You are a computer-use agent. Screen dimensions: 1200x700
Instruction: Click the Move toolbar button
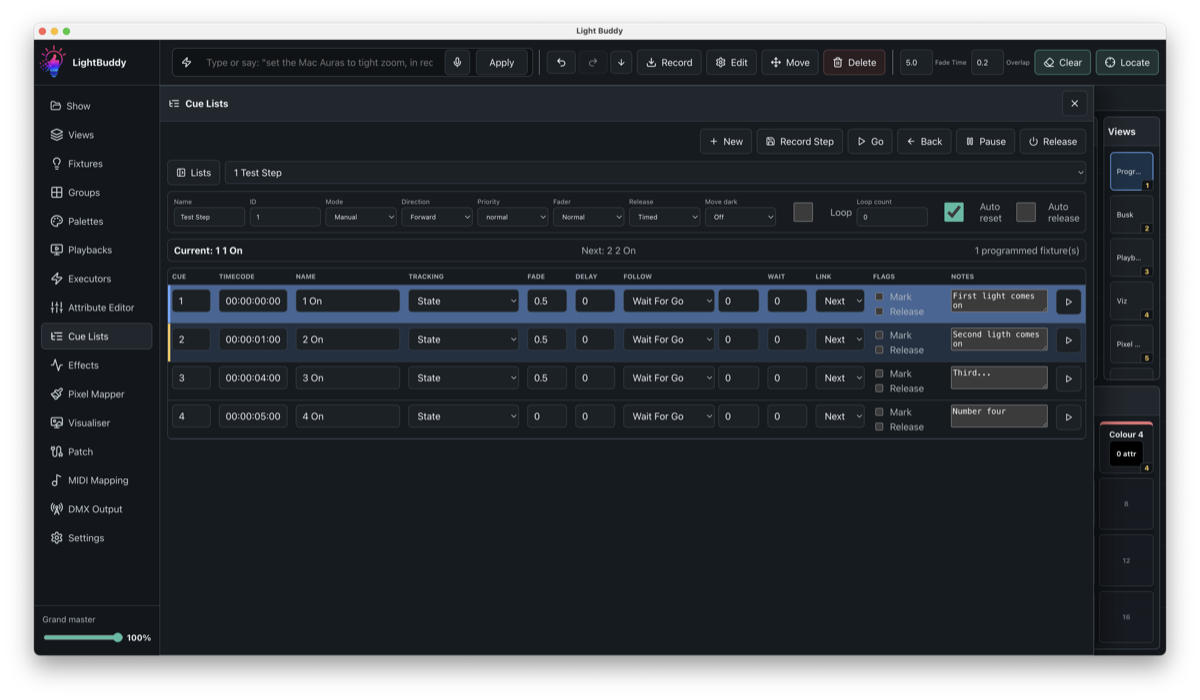[x=790, y=62]
